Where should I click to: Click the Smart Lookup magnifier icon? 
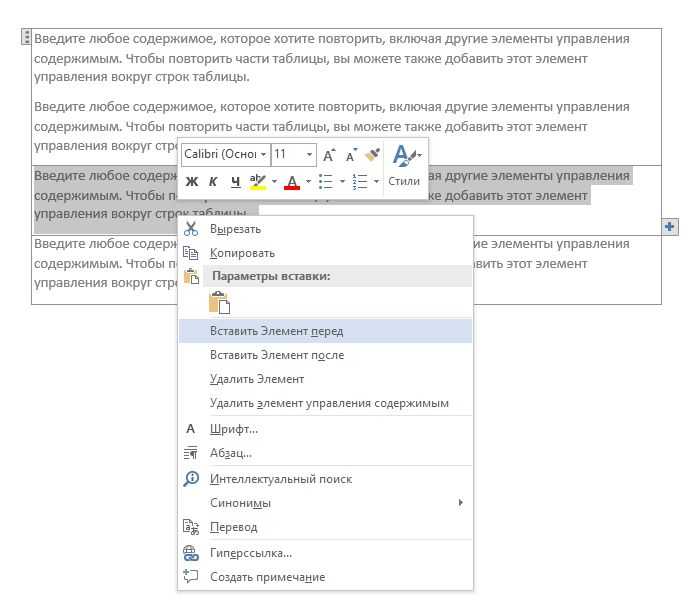(191, 478)
